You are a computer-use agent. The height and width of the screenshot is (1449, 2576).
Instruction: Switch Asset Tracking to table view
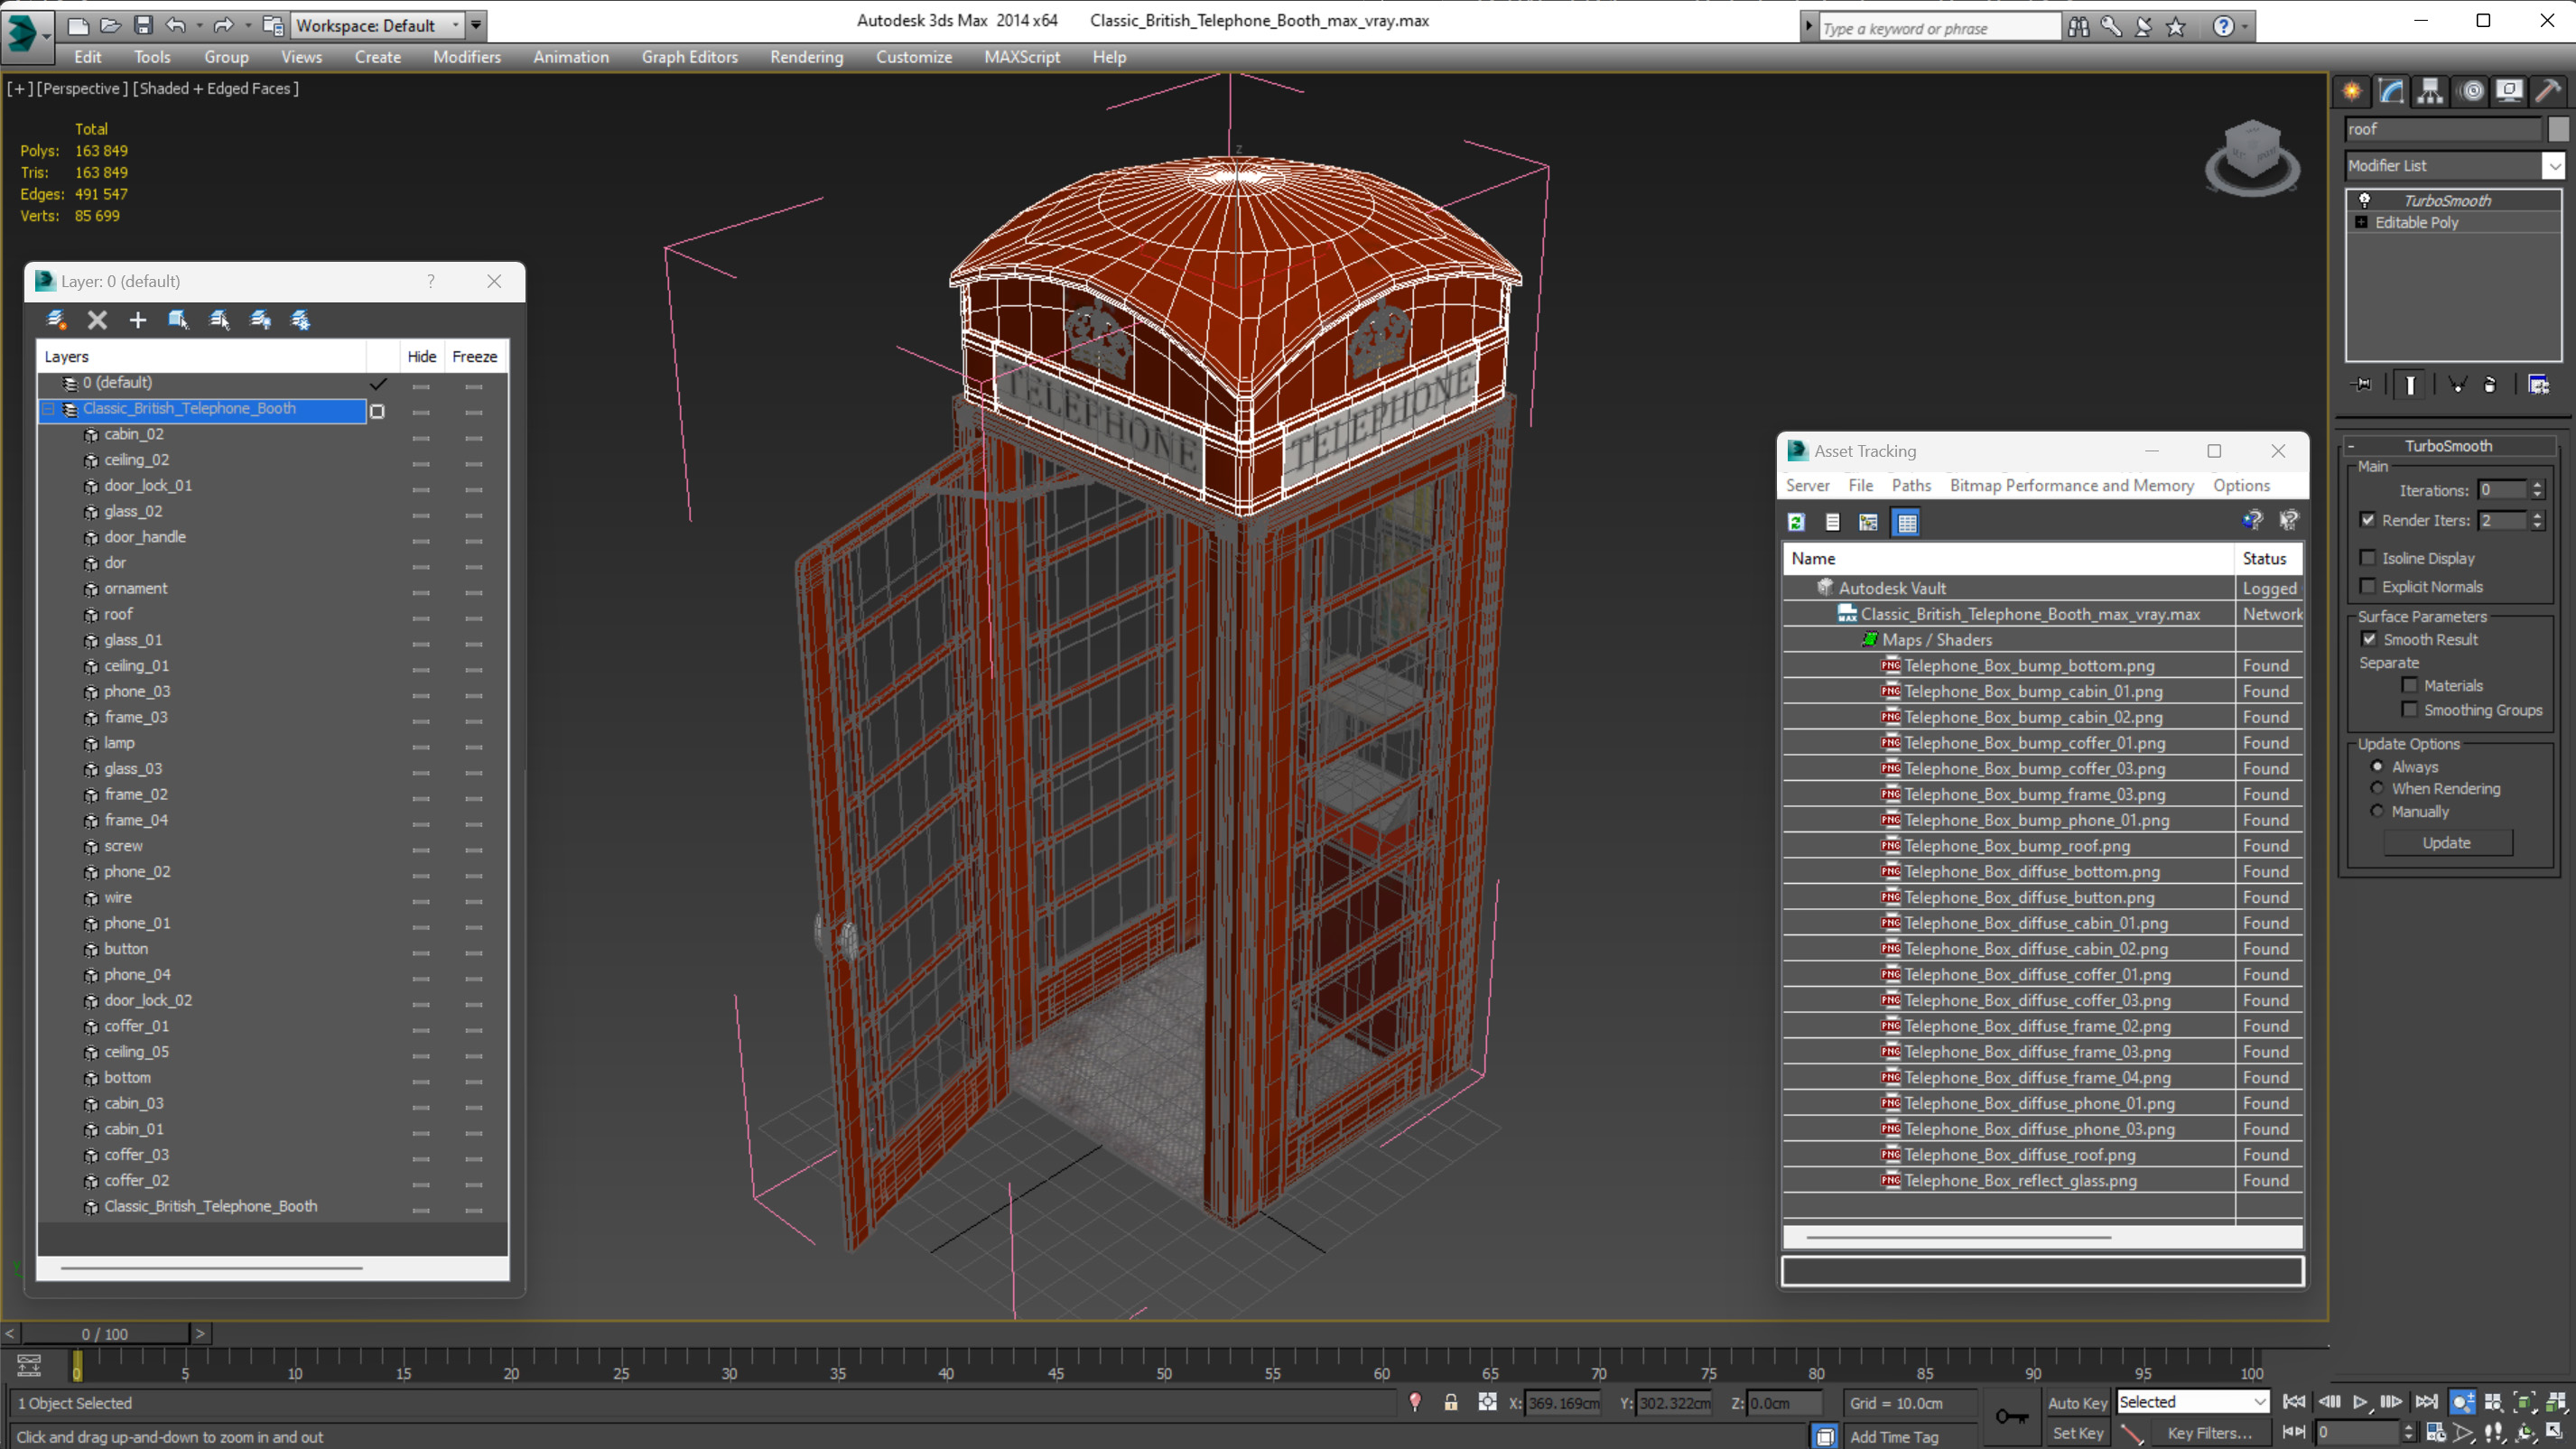1906,522
